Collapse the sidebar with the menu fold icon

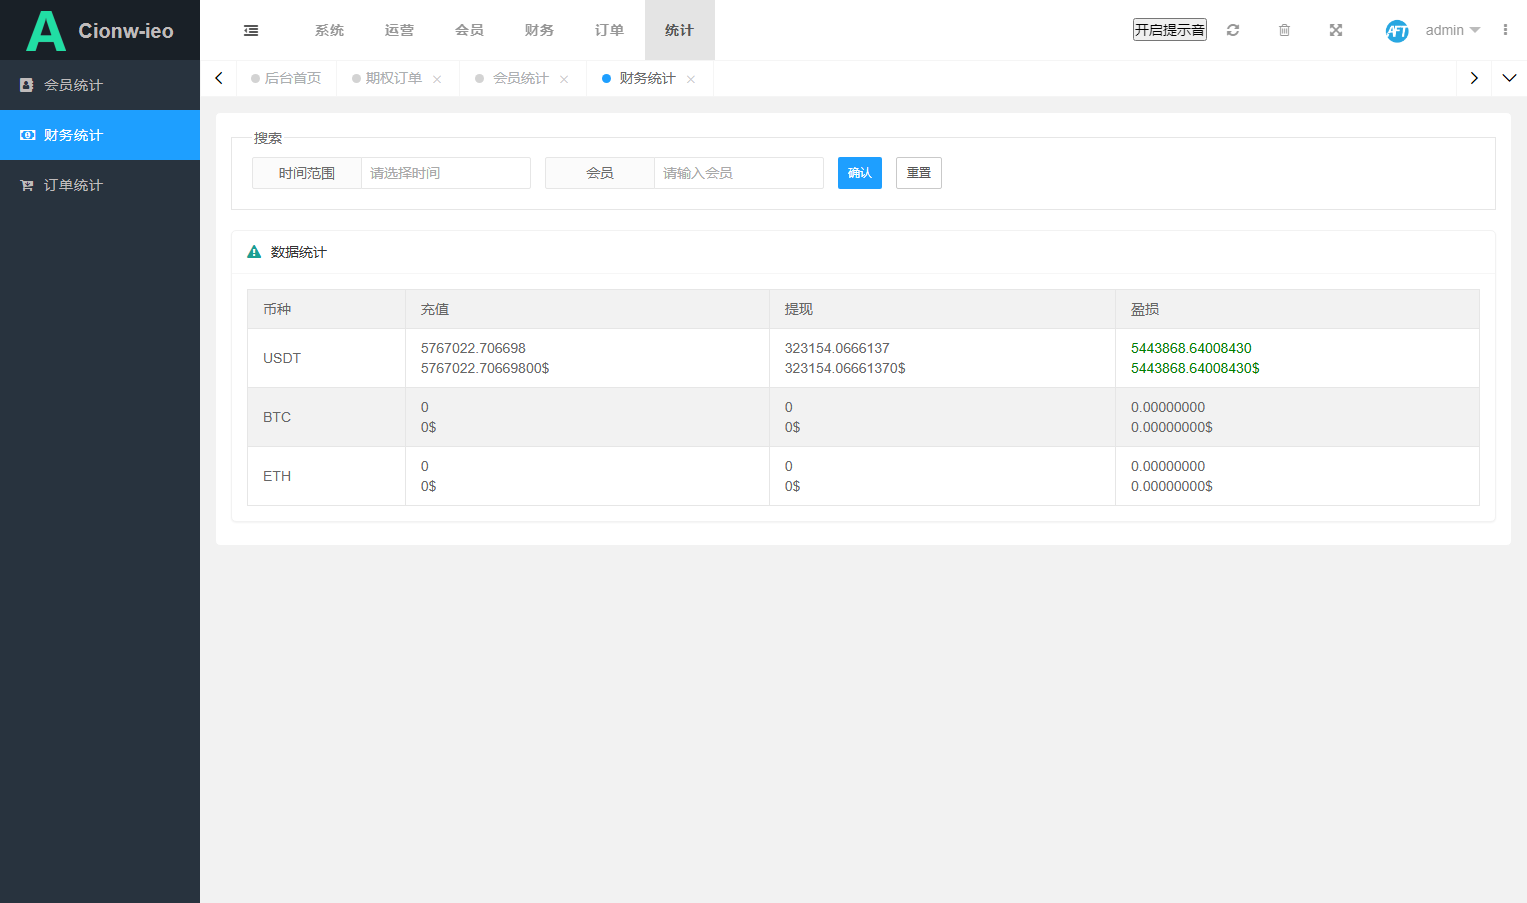point(251,30)
